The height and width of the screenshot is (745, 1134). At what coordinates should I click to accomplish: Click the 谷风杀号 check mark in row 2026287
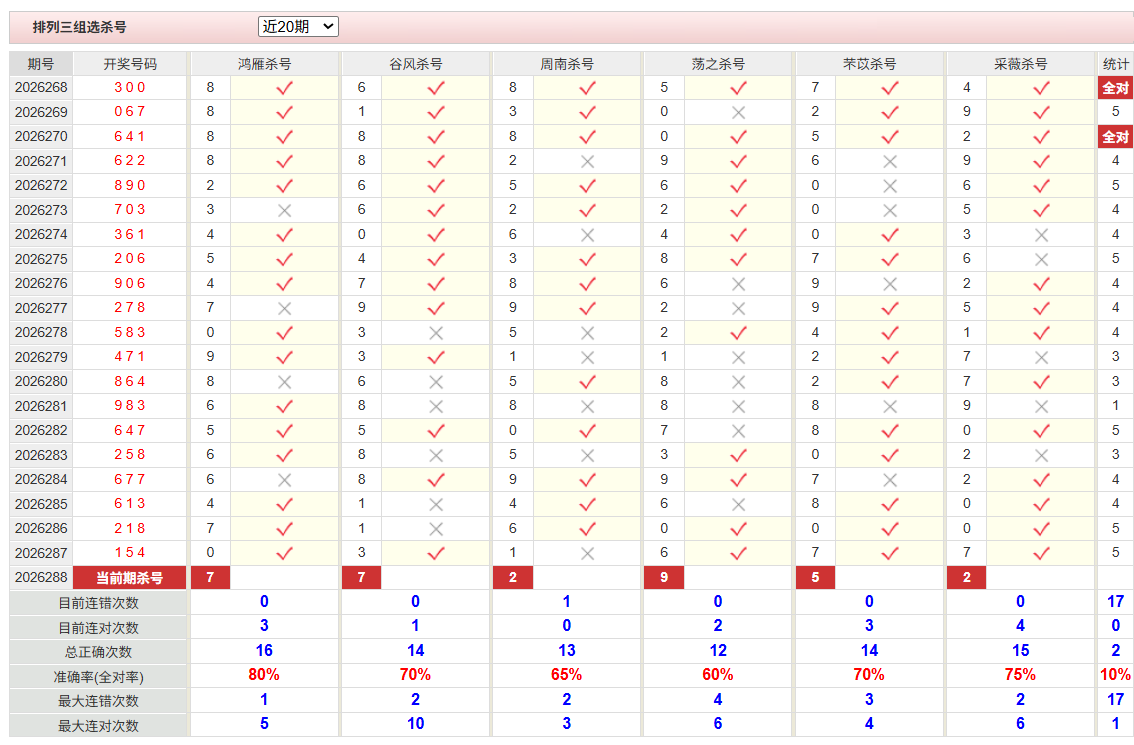pyautogui.click(x=435, y=553)
